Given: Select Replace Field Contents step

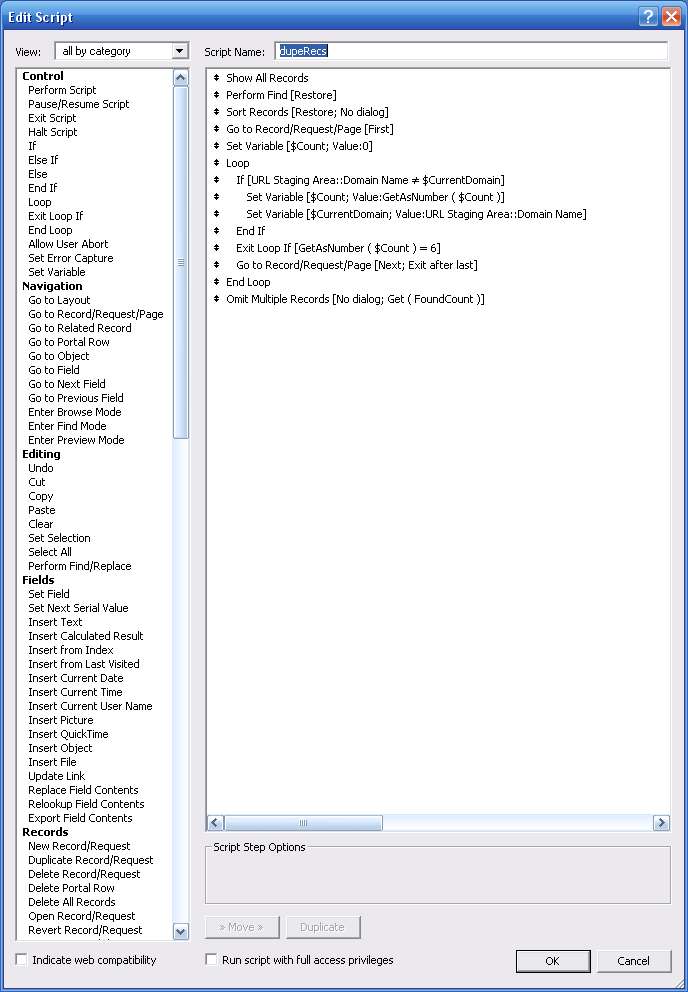Looking at the screenshot, I should tap(83, 790).
